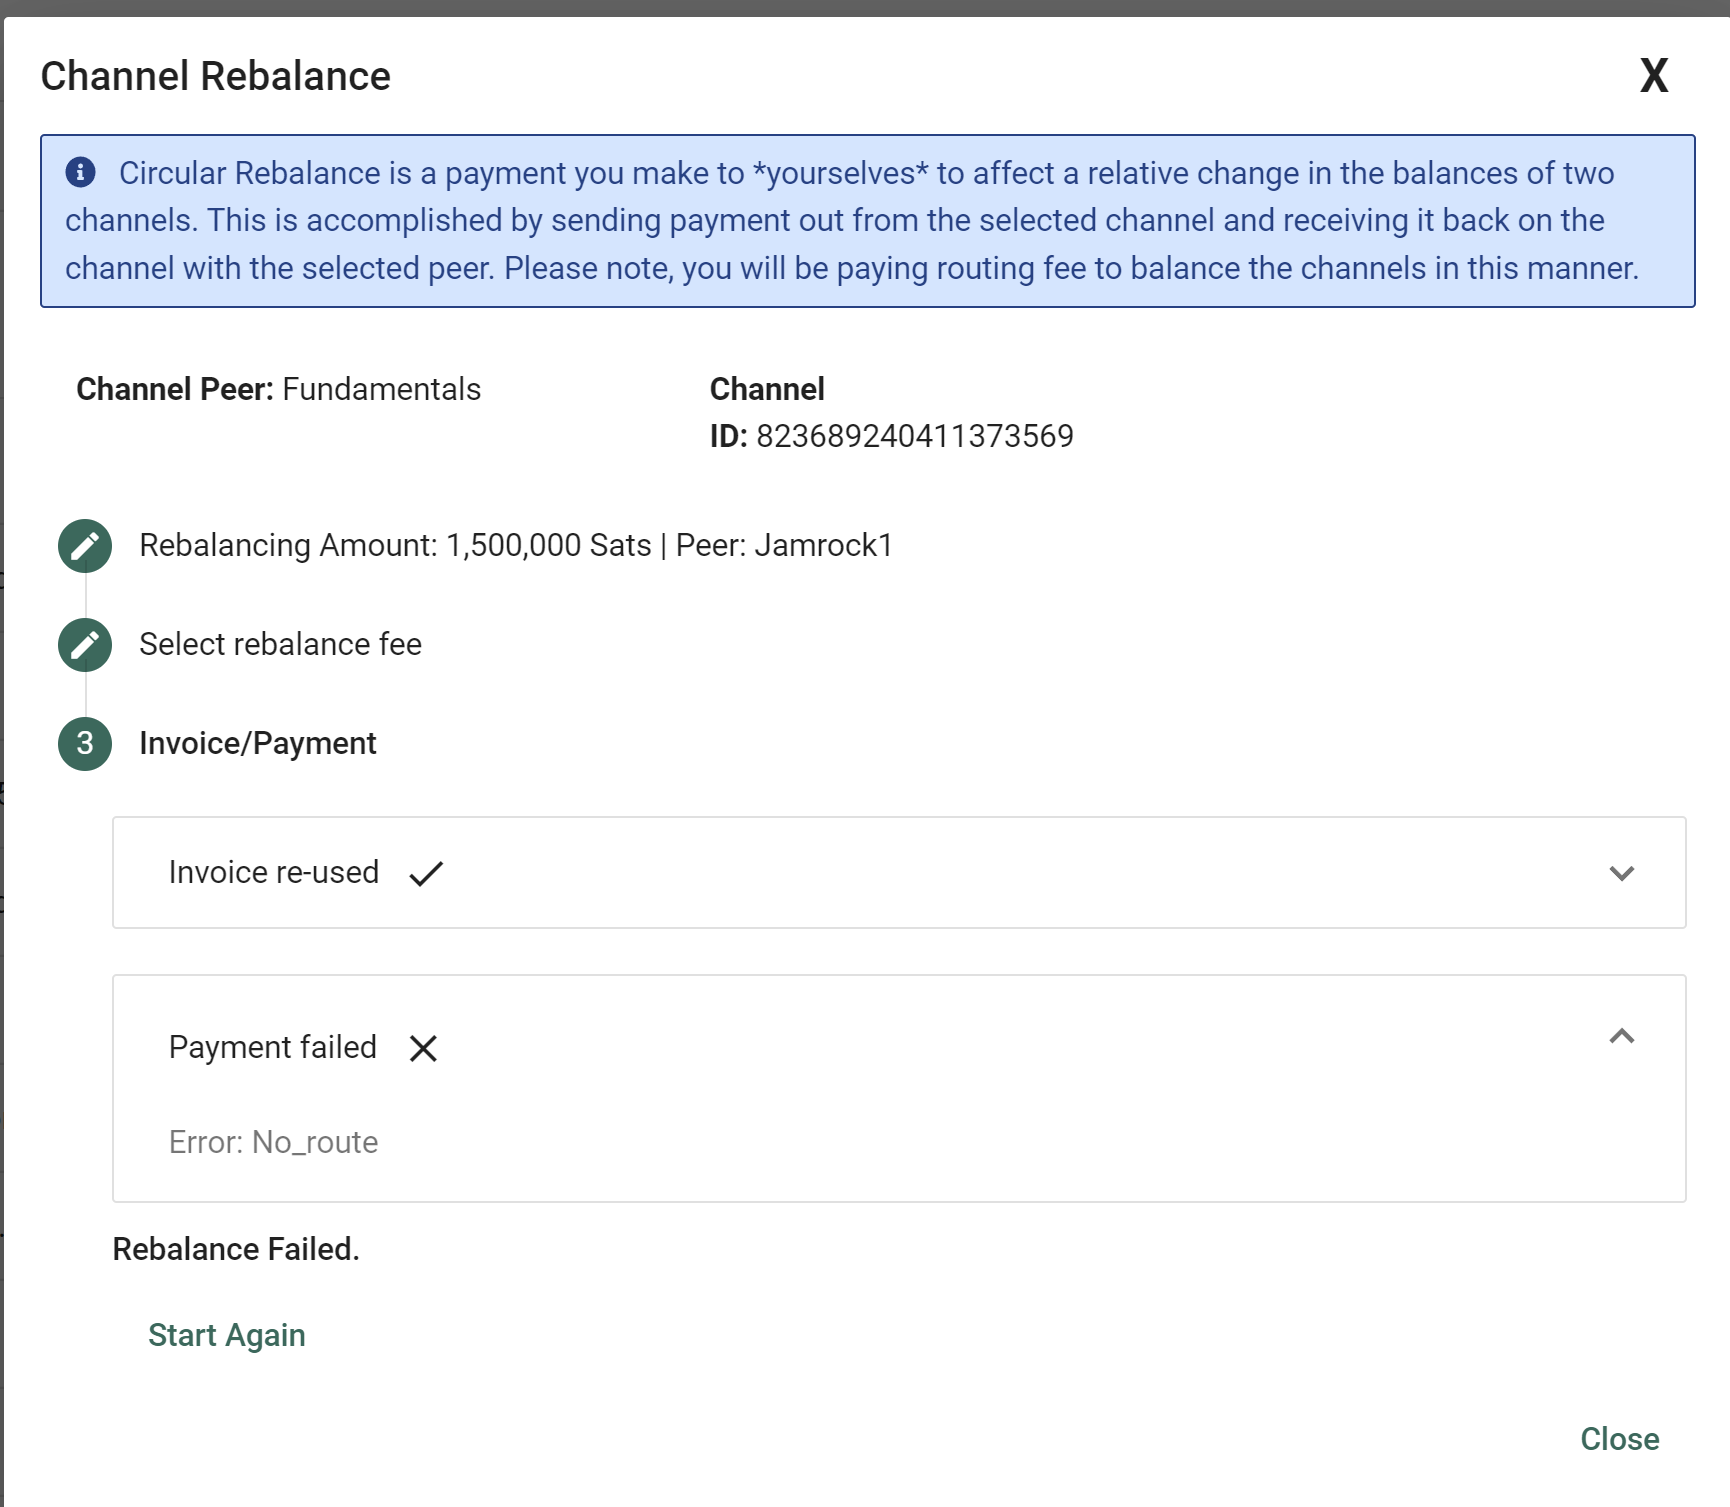Click the checkmark next to Invoice re-used
Screen dimensions: 1730x1507
click(426, 873)
